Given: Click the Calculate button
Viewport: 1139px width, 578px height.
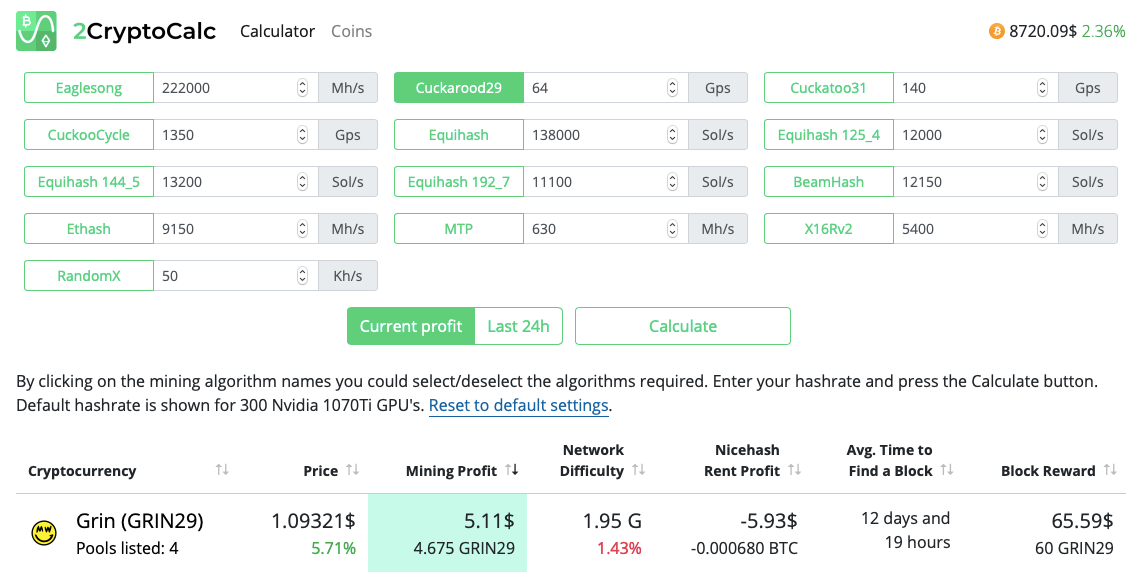Looking at the screenshot, I should coord(683,326).
